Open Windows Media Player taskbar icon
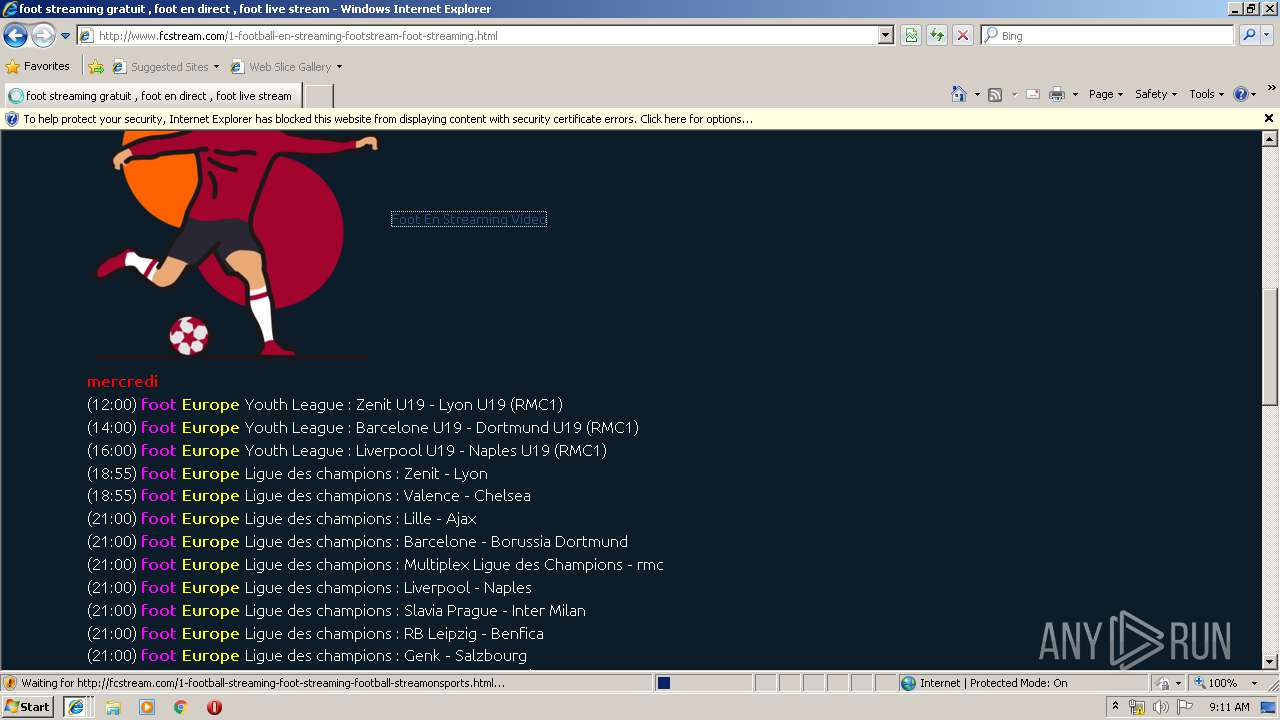This screenshot has height=720, width=1280. point(147,707)
